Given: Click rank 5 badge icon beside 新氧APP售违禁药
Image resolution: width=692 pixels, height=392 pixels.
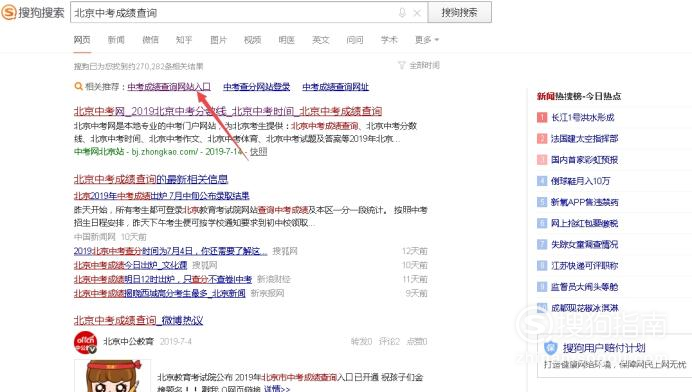Looking at the screenshot, I should [542, 202].
